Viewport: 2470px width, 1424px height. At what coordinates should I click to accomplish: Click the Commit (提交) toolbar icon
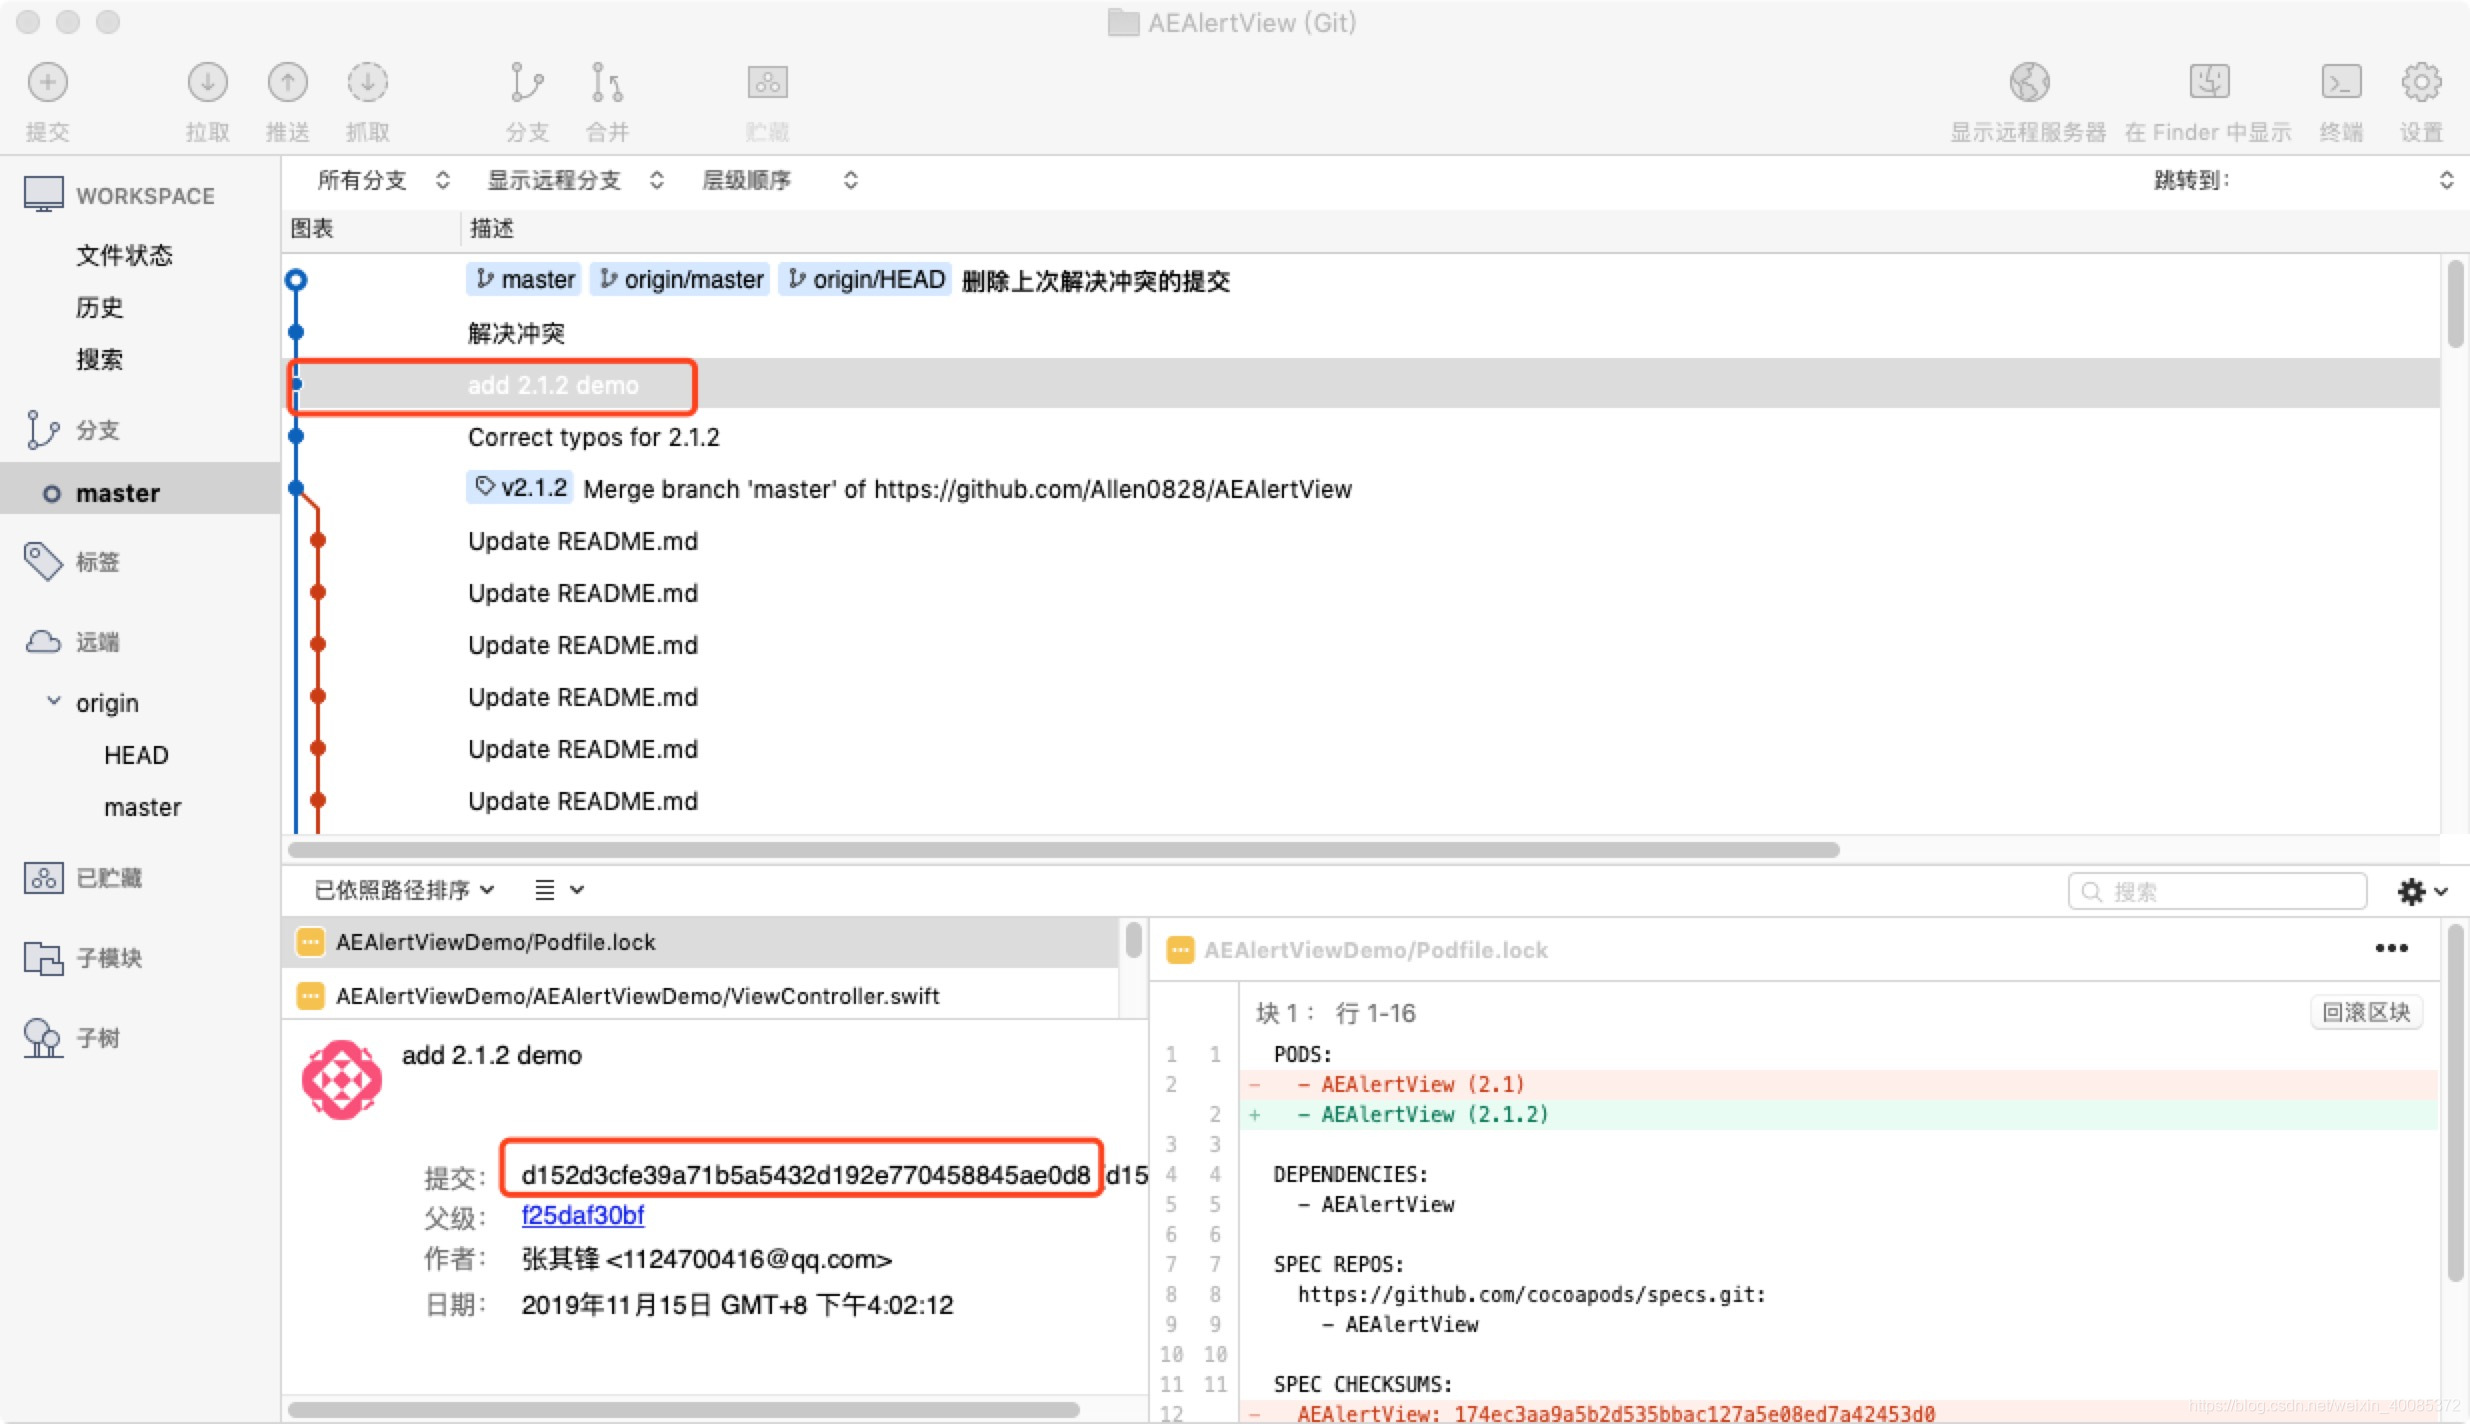coord(47,83)
